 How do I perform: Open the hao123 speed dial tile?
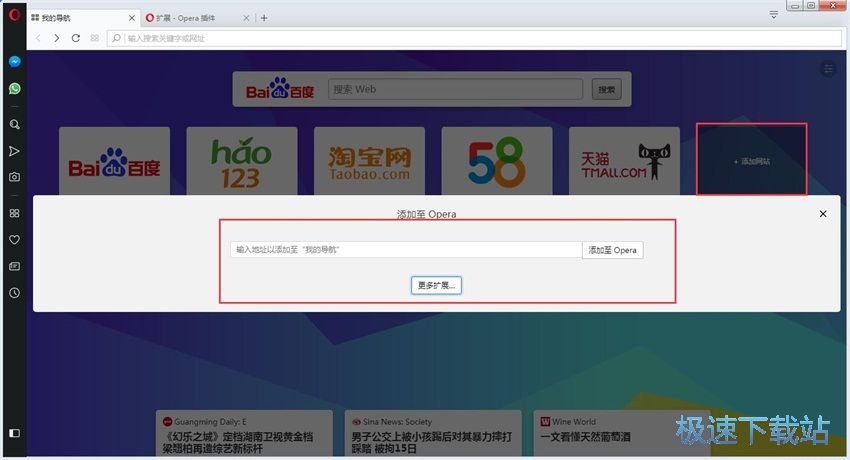click(x=242, y=161)
